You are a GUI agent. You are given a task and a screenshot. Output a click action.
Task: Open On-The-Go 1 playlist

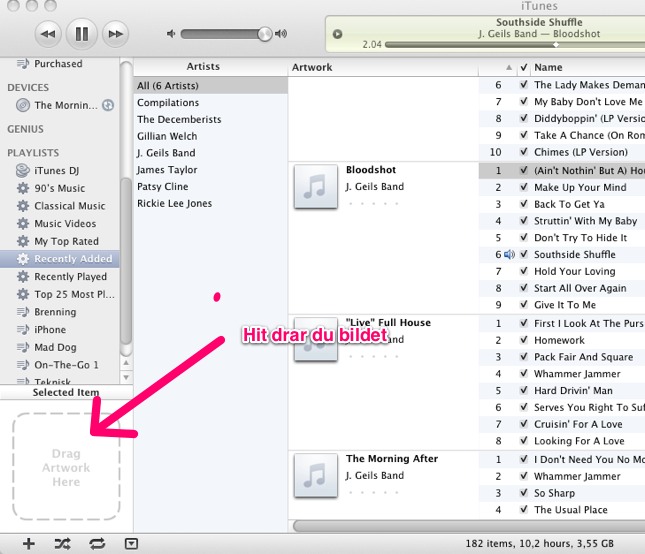(x=58, y=365)
